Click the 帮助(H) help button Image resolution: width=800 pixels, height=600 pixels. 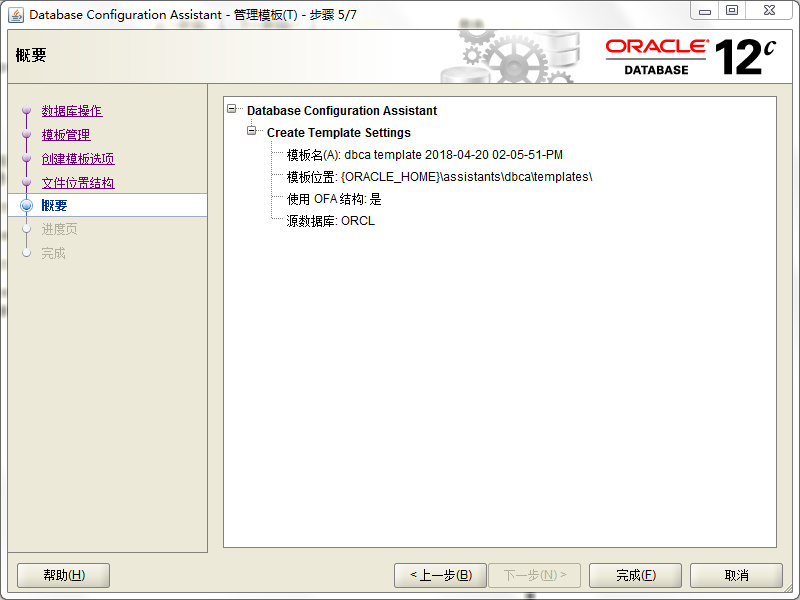64,576
